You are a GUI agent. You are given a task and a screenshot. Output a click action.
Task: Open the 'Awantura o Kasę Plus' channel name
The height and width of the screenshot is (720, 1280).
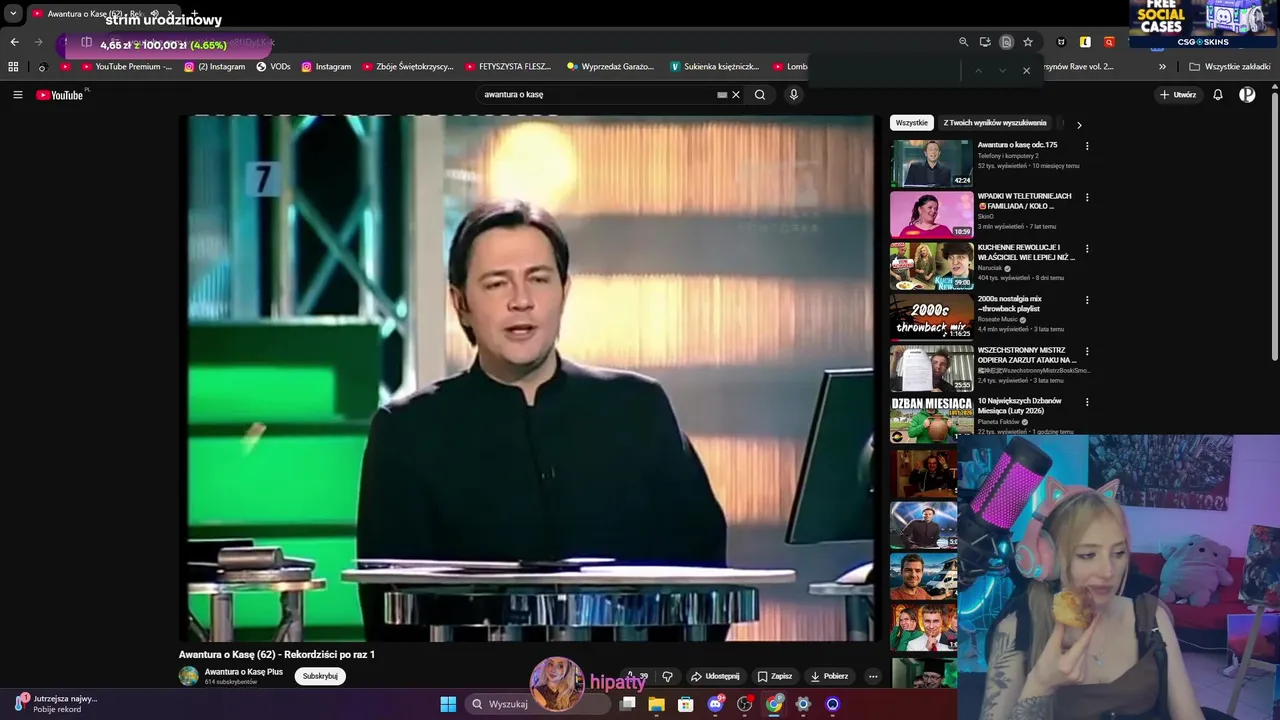[244, 672]
